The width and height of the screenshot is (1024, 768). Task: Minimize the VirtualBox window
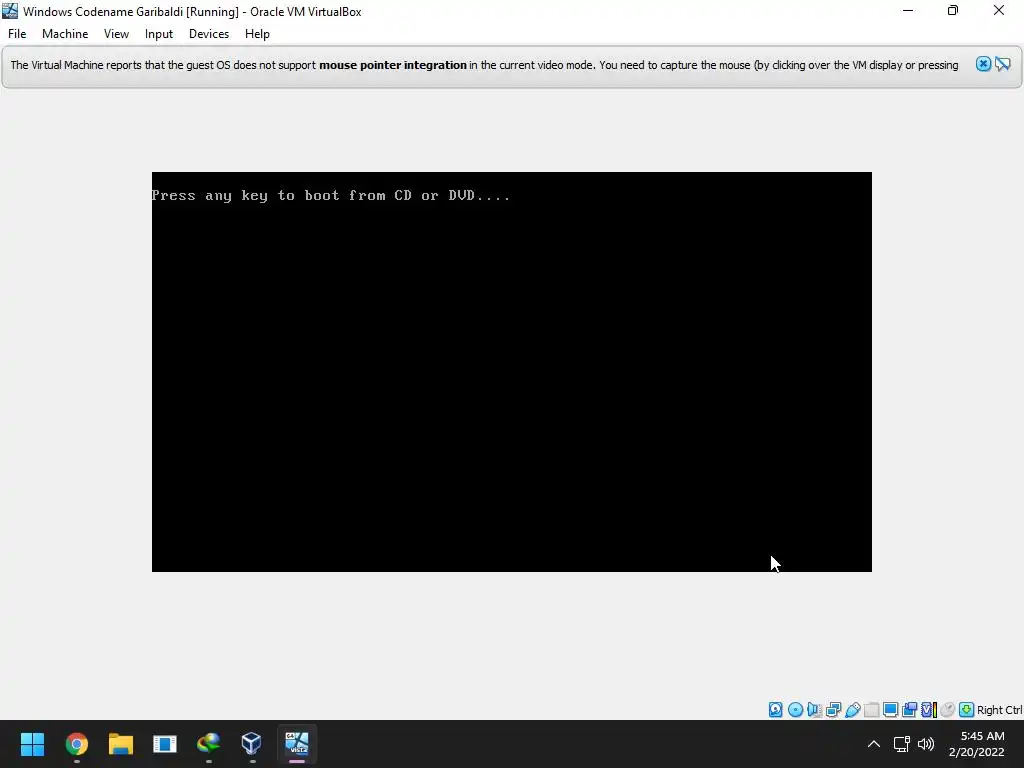pos(908,10)
